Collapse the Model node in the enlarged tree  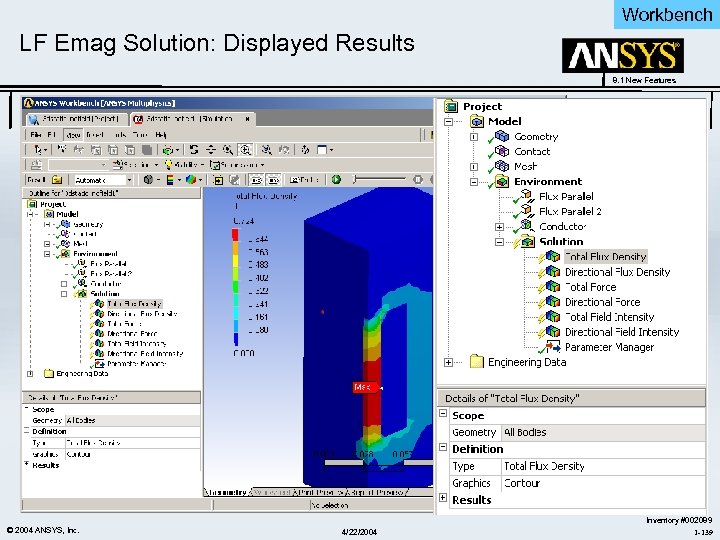(449, 122)
